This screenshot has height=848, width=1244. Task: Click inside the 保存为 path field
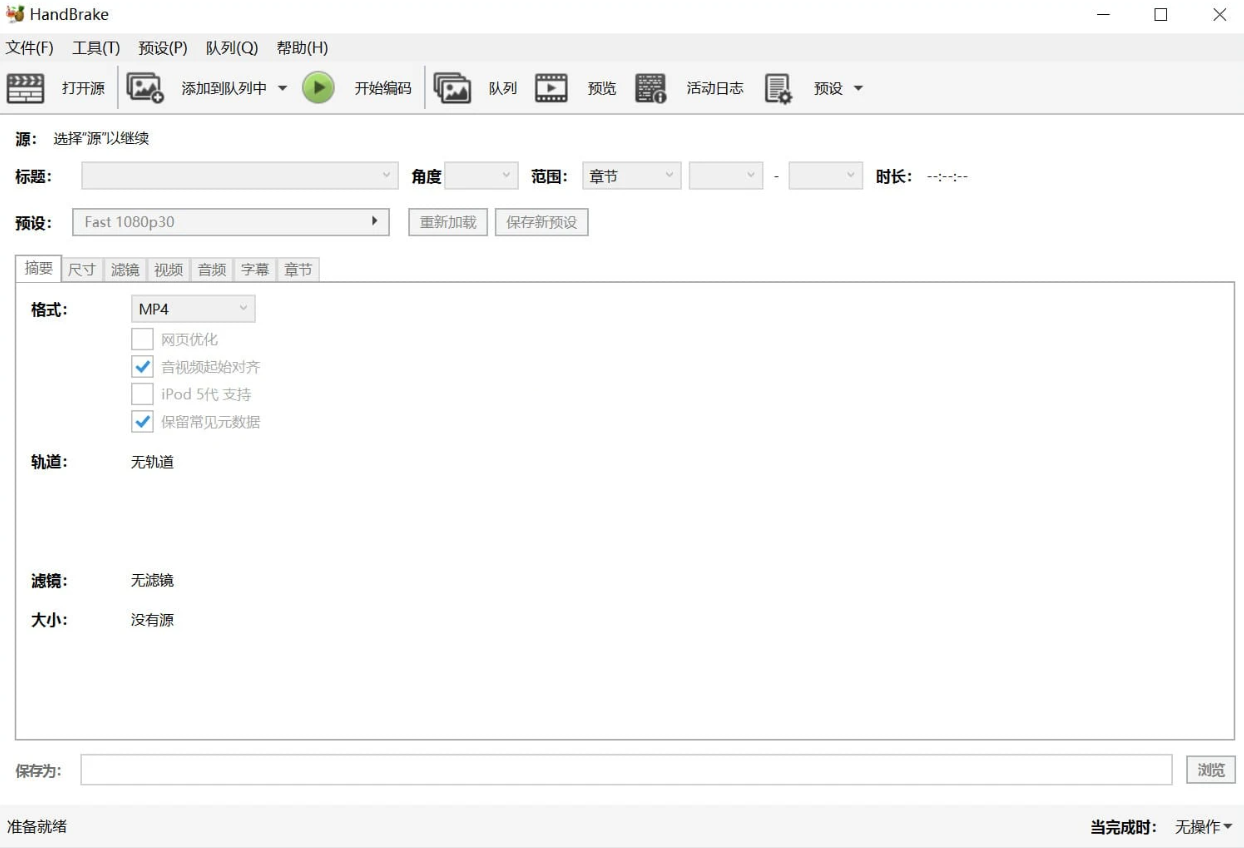pos(600,770)
